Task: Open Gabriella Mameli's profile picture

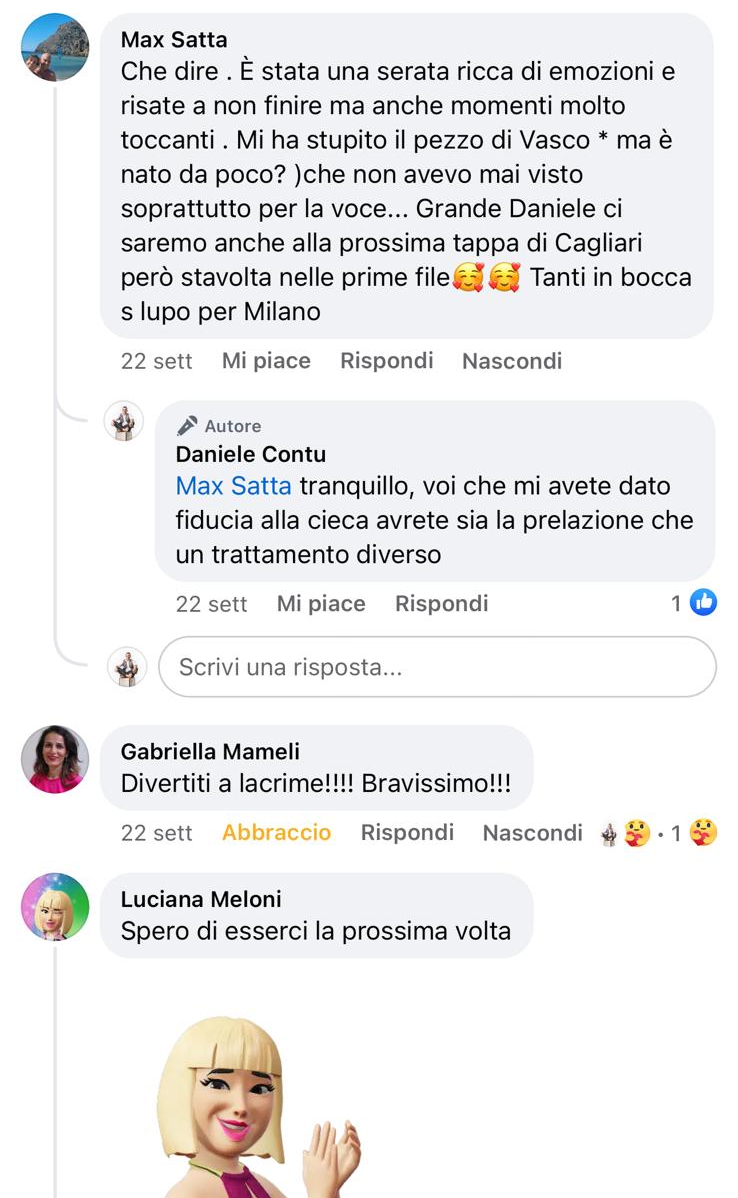Action: [54, 759]
